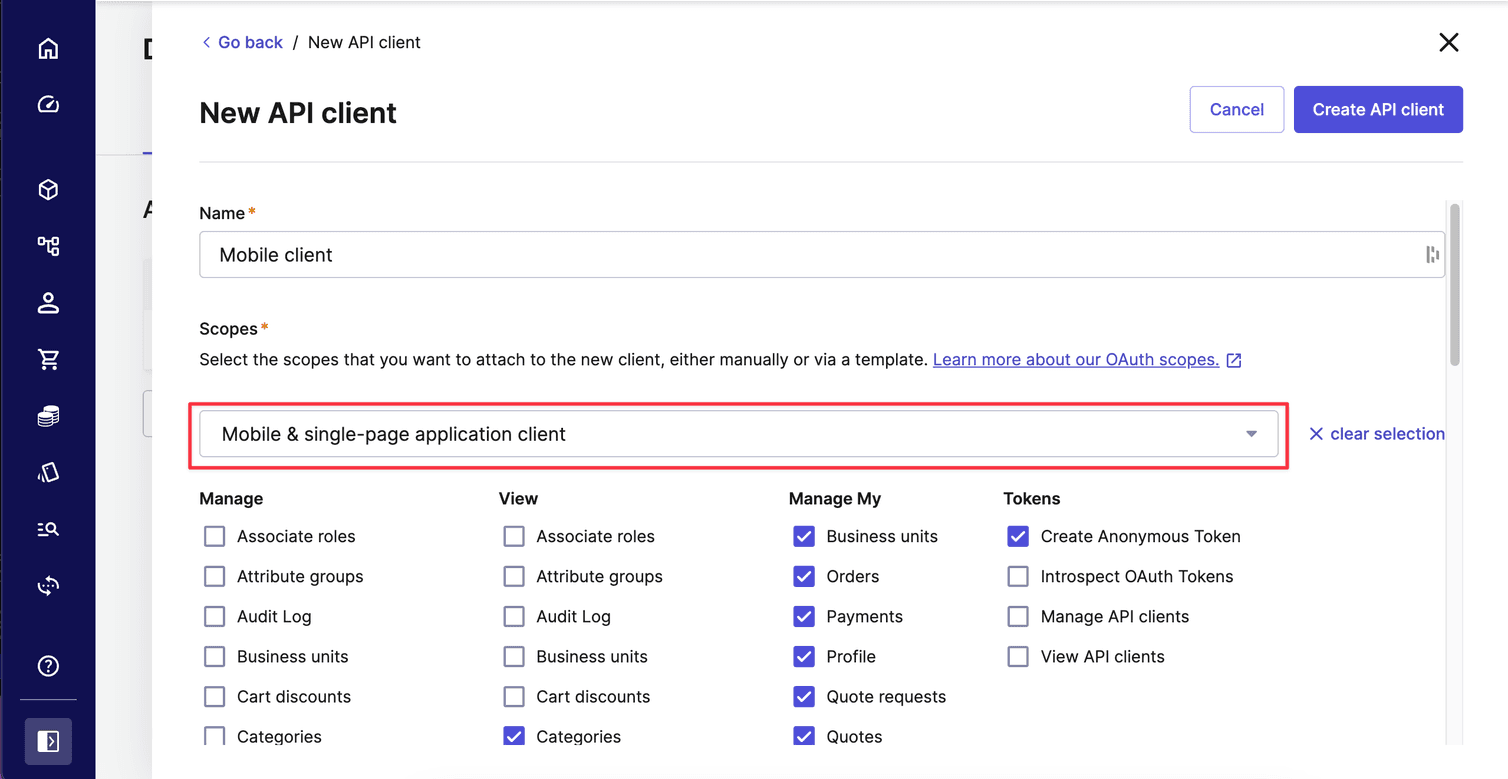Click clear selection to reset scopes

[x=1377, y=433]
